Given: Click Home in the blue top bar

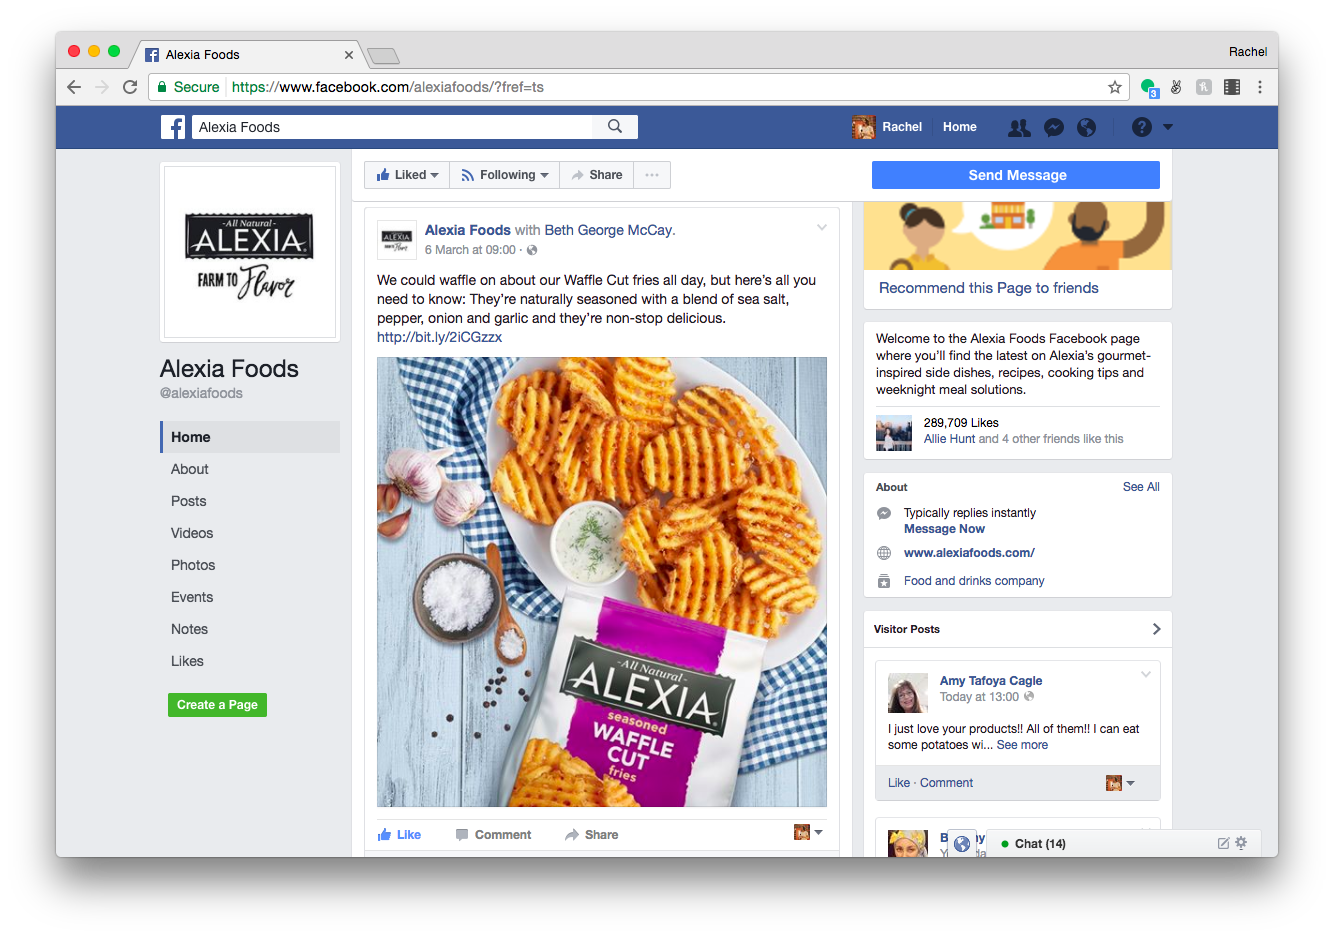Looking at the screenshot, I should (960, 127).
